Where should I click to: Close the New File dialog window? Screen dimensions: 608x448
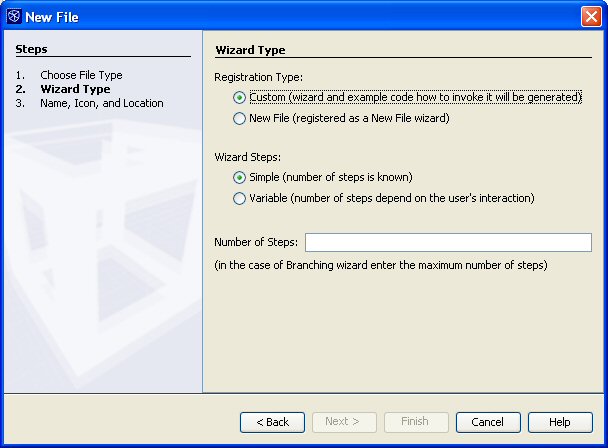click(x=591, y=17)
